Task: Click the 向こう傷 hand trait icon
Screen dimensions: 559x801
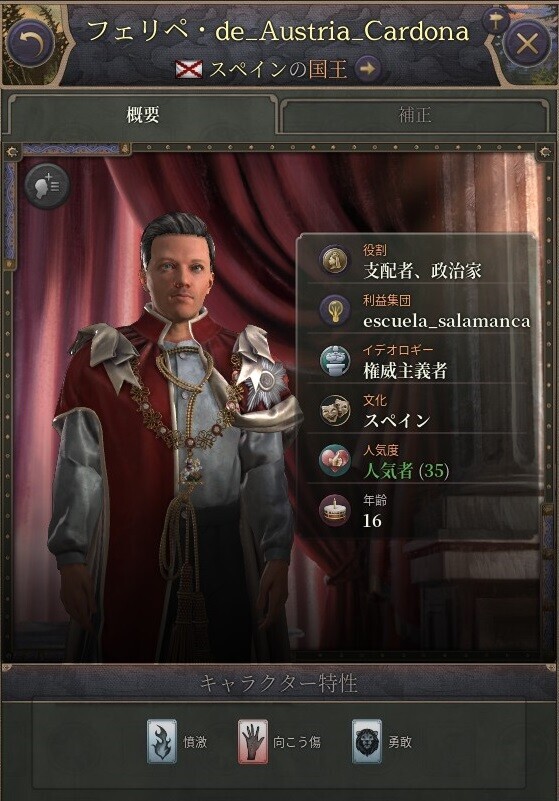Action: coord(253,741)
